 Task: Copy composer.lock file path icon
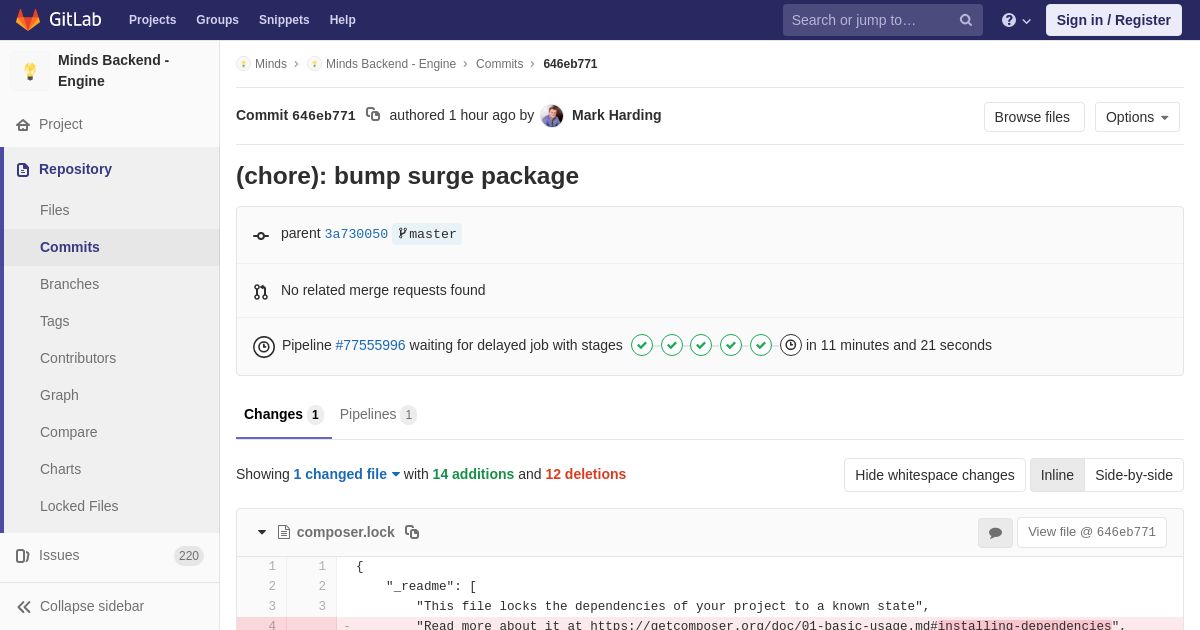(x=412, y=532)
